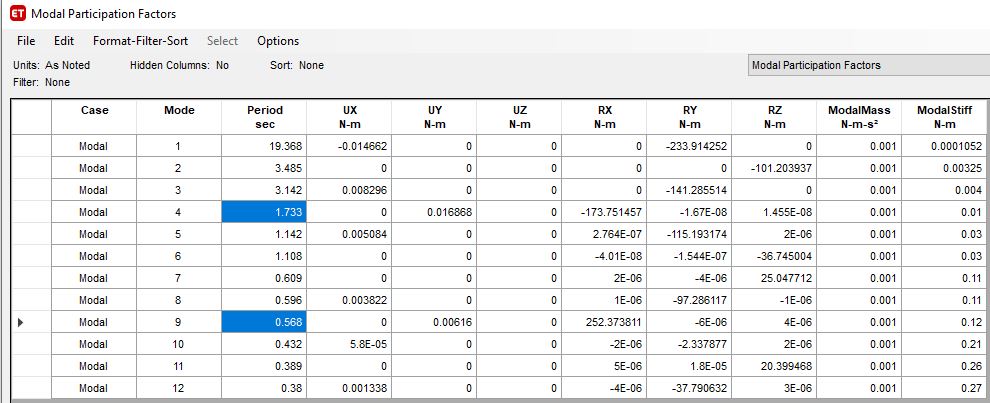Open the Modal Participation Factors table dropdown
Image resolution: width=990 pixels, height=403 pixels.
(x=868, y=65)
